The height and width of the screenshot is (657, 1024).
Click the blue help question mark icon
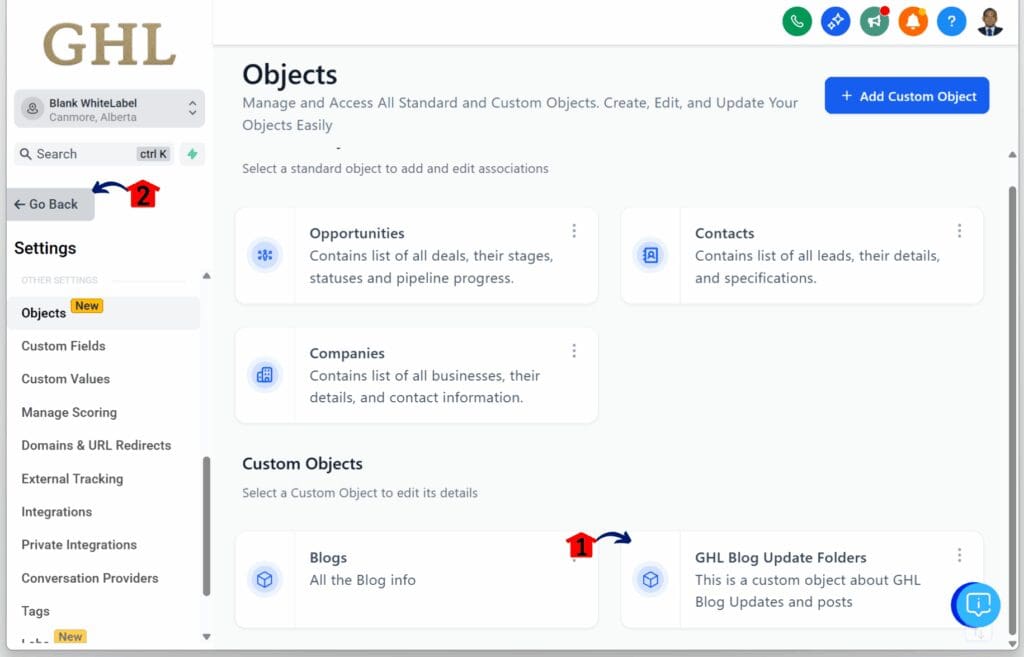[951, 21]
